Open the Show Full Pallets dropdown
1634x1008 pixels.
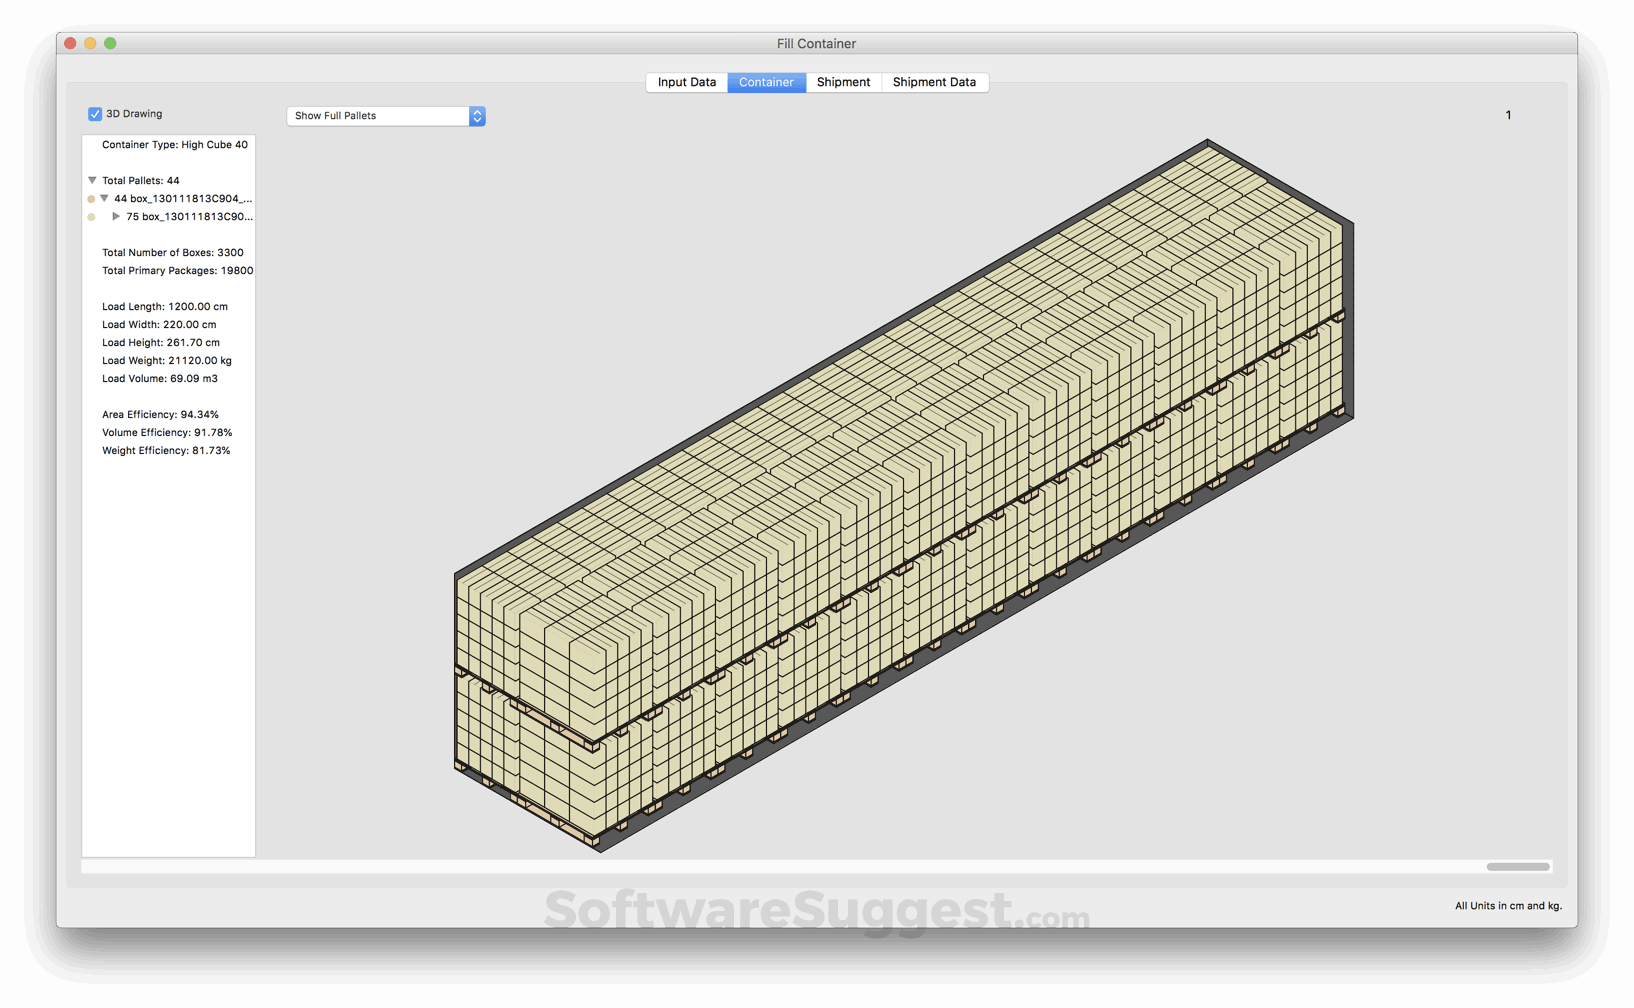(380, 116)
